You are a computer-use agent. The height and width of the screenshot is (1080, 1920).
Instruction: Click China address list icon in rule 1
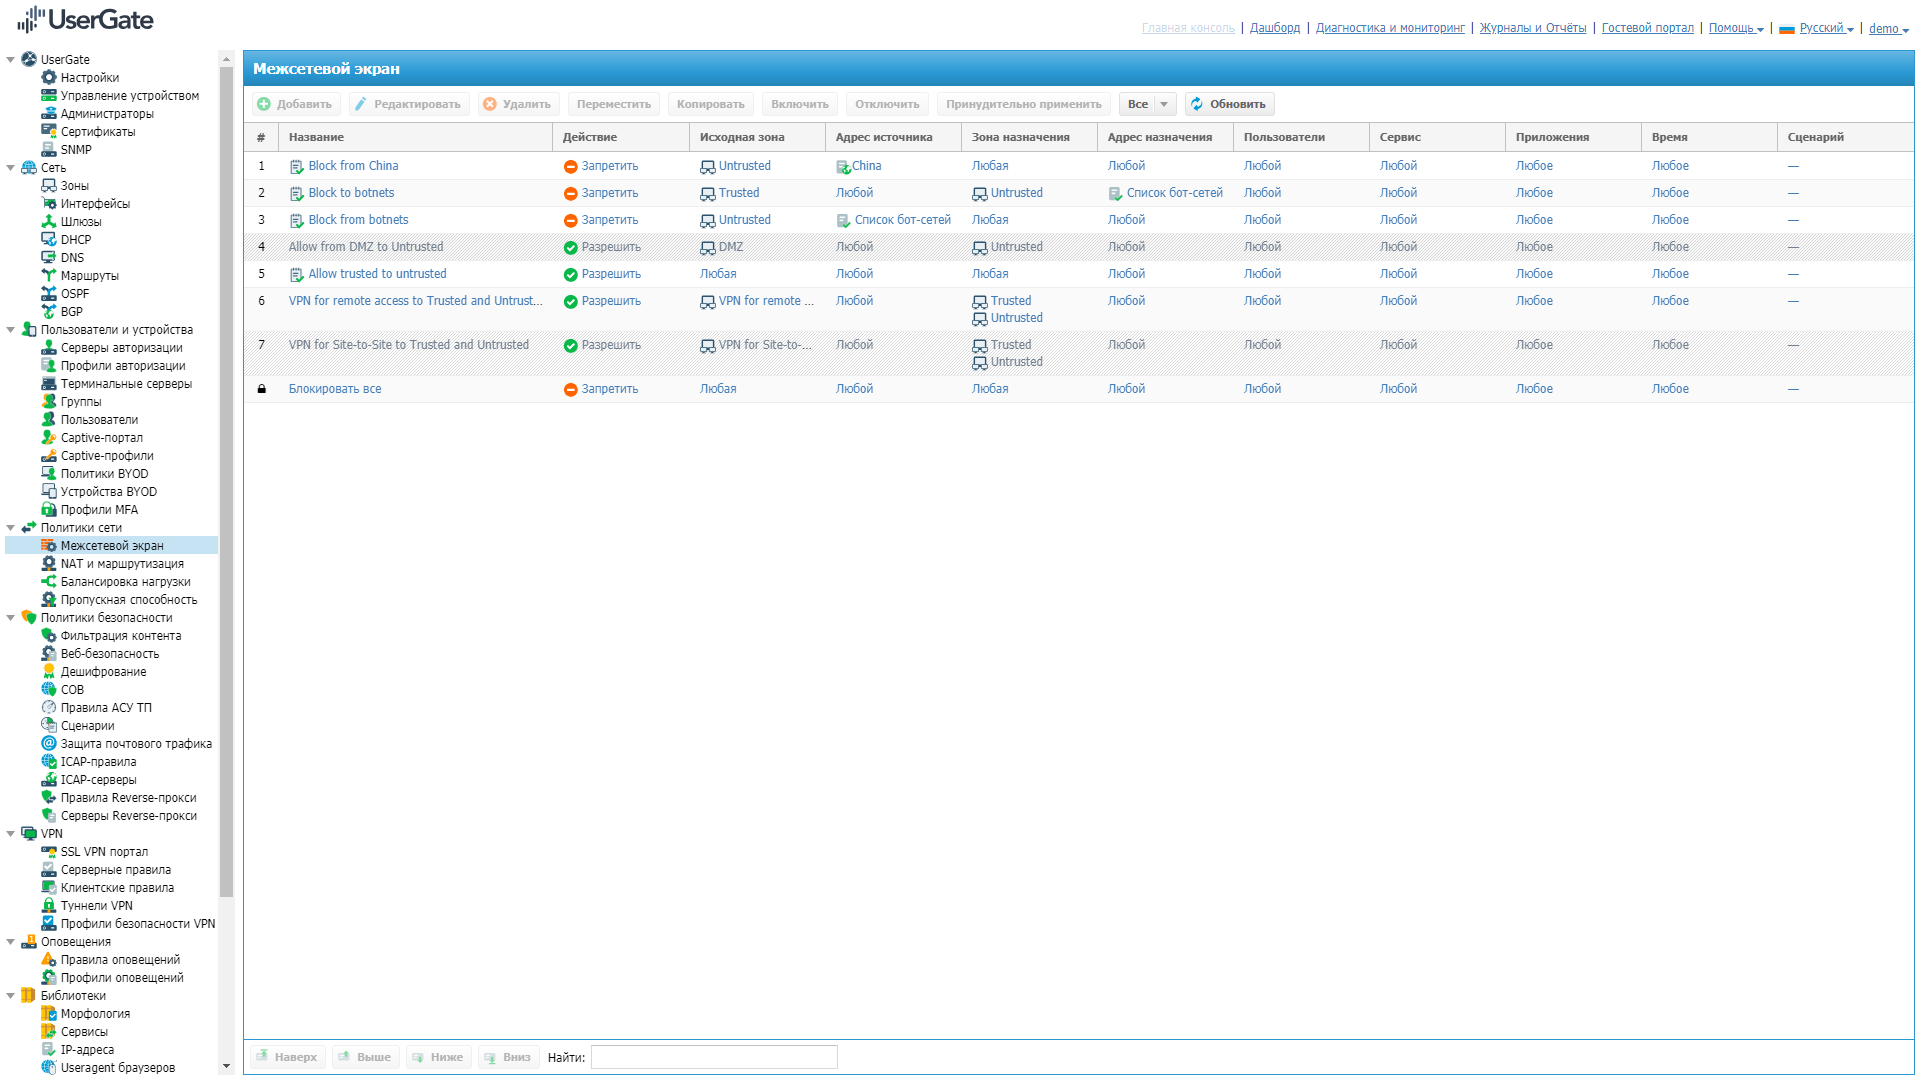[x=843, y=167]
